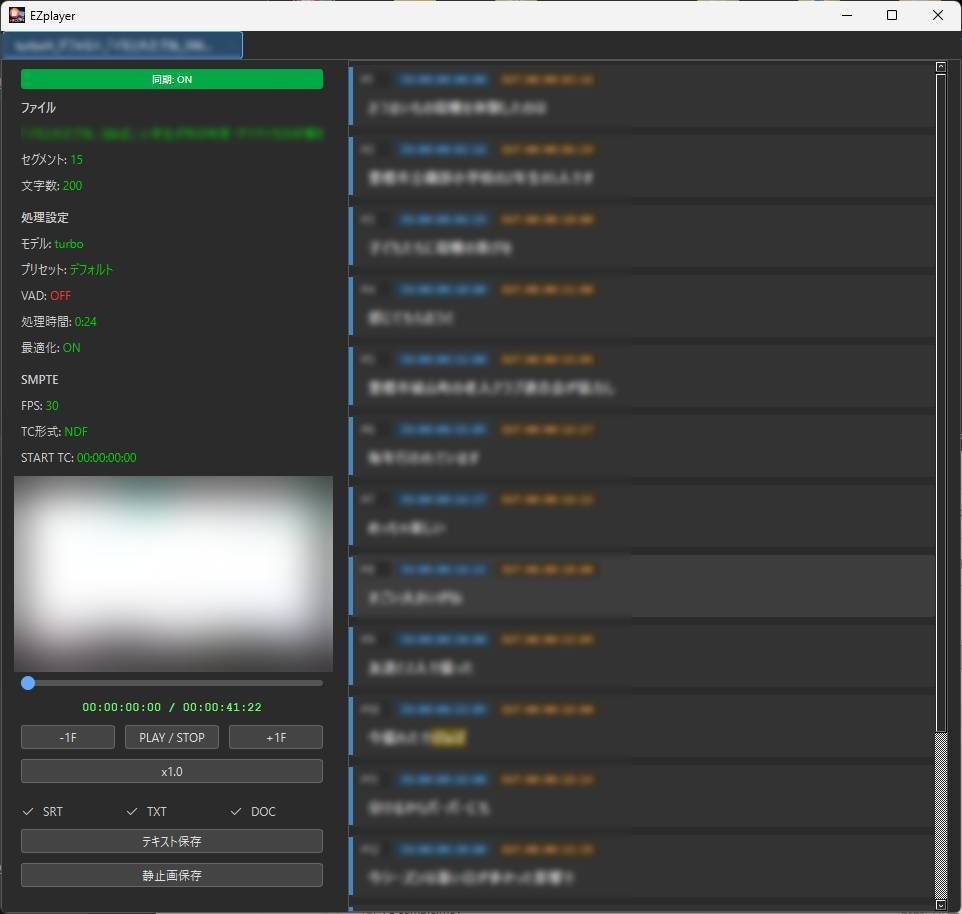Step forward one frame with +1F
Image resolution: width=962 pixels, height=914 pixels.
(x=275, y=736)
